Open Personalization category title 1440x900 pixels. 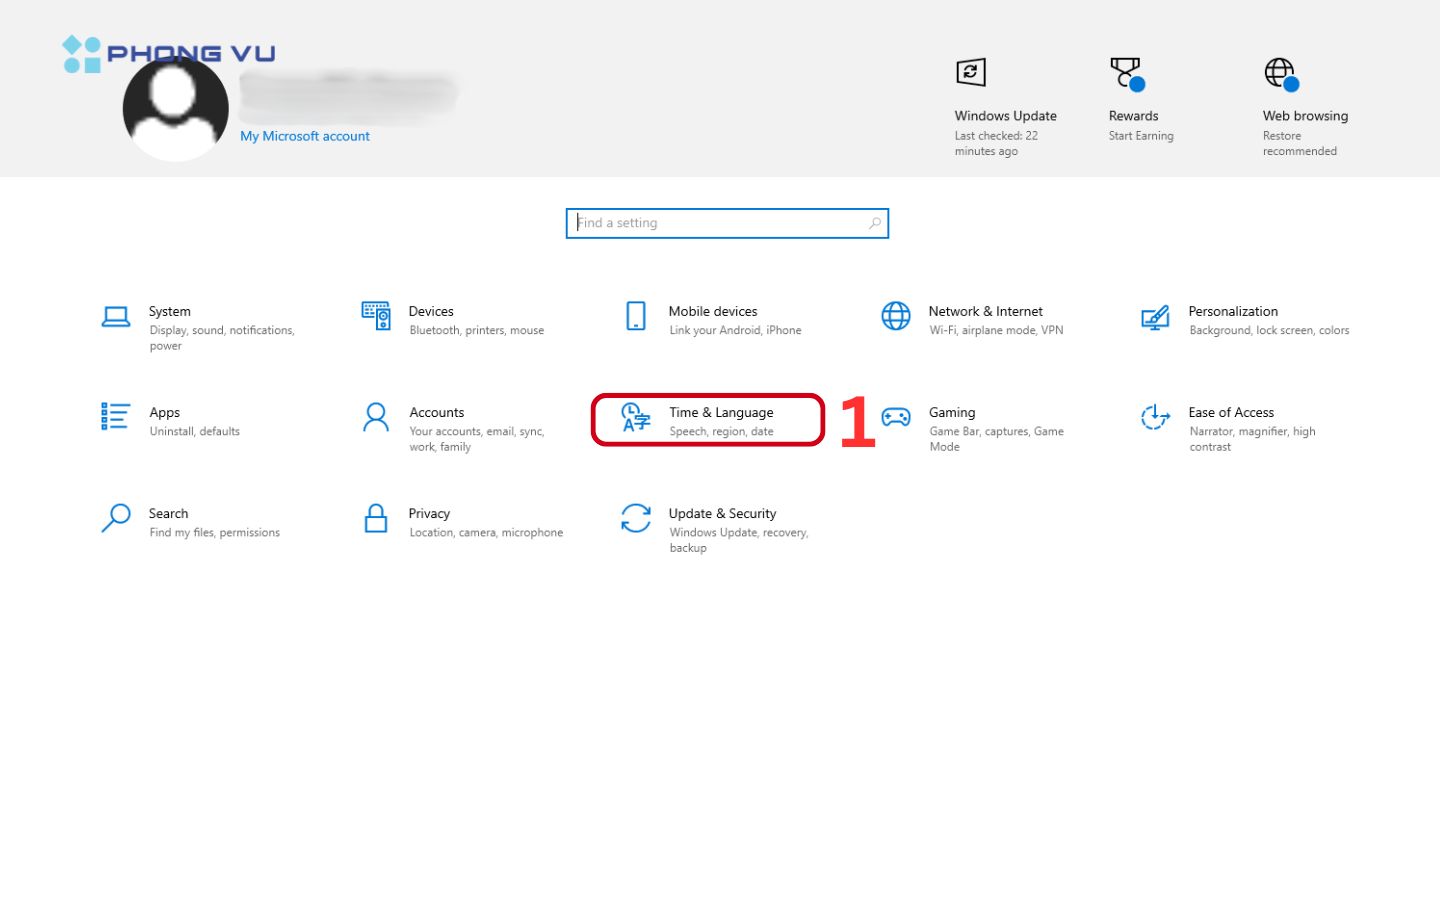coord(1233,311)
